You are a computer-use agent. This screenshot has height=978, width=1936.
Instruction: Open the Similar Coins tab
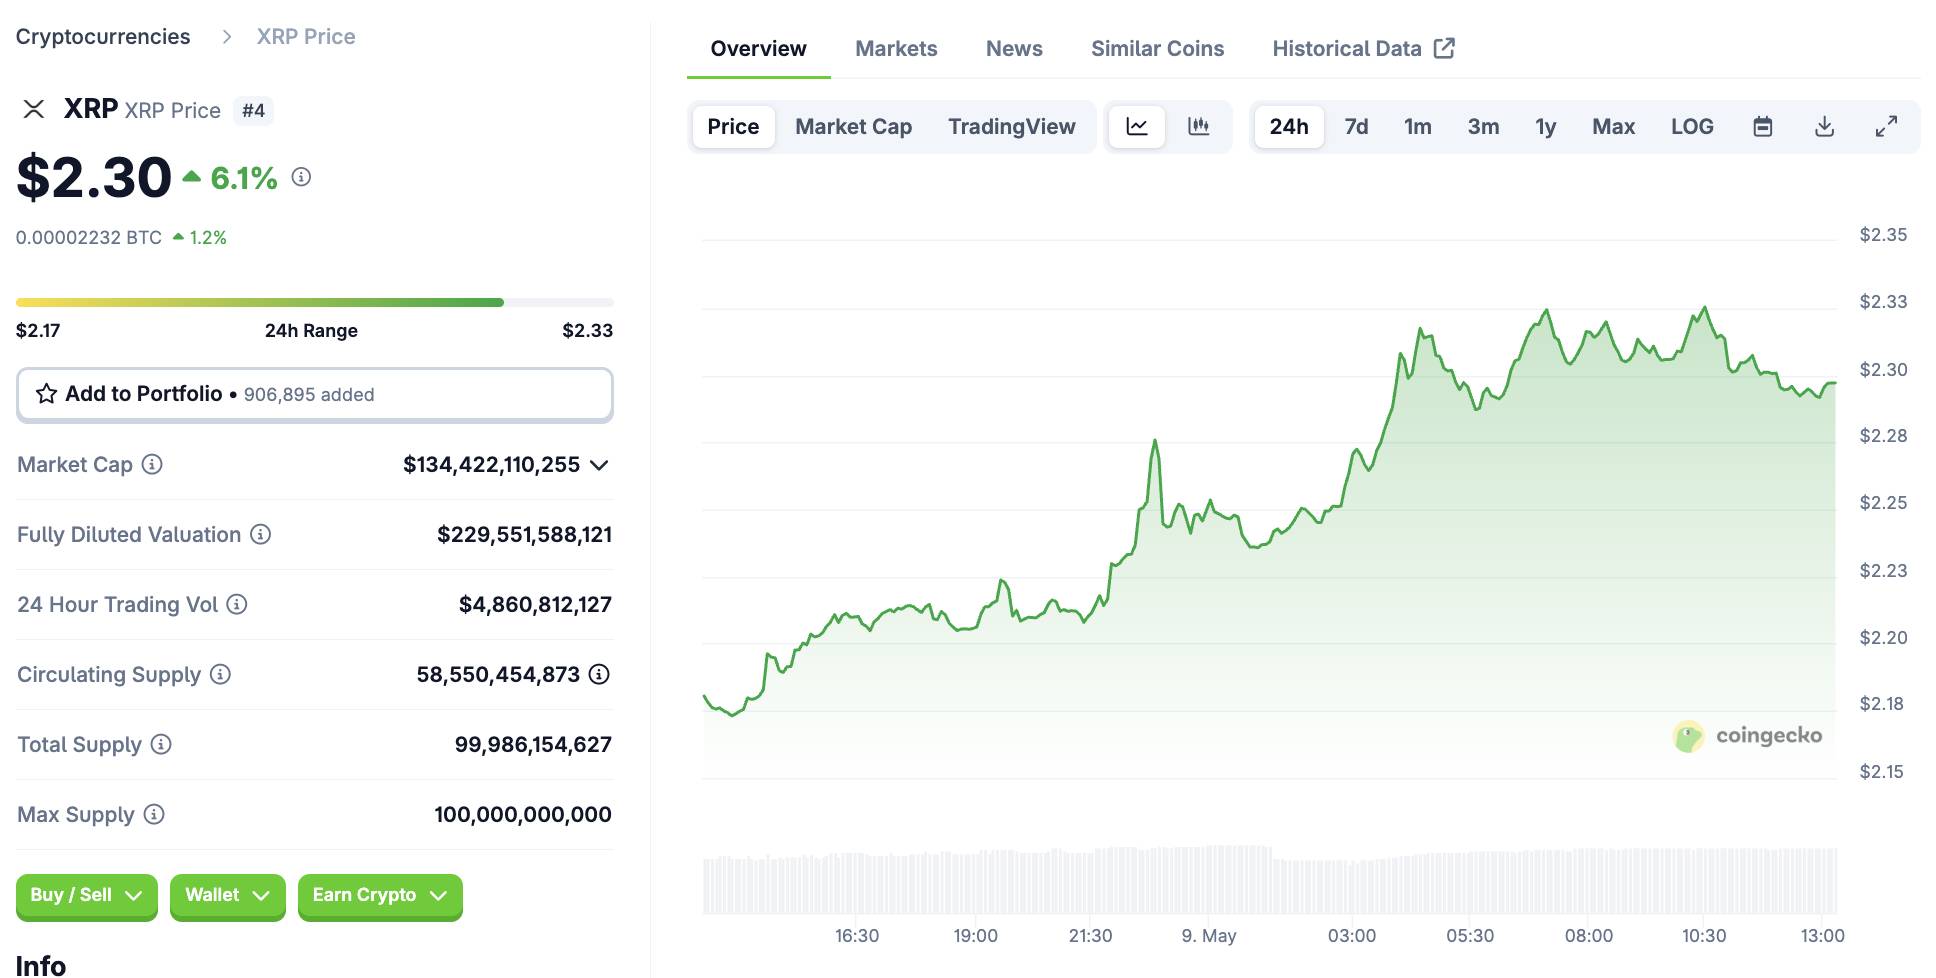[1157, 48]
